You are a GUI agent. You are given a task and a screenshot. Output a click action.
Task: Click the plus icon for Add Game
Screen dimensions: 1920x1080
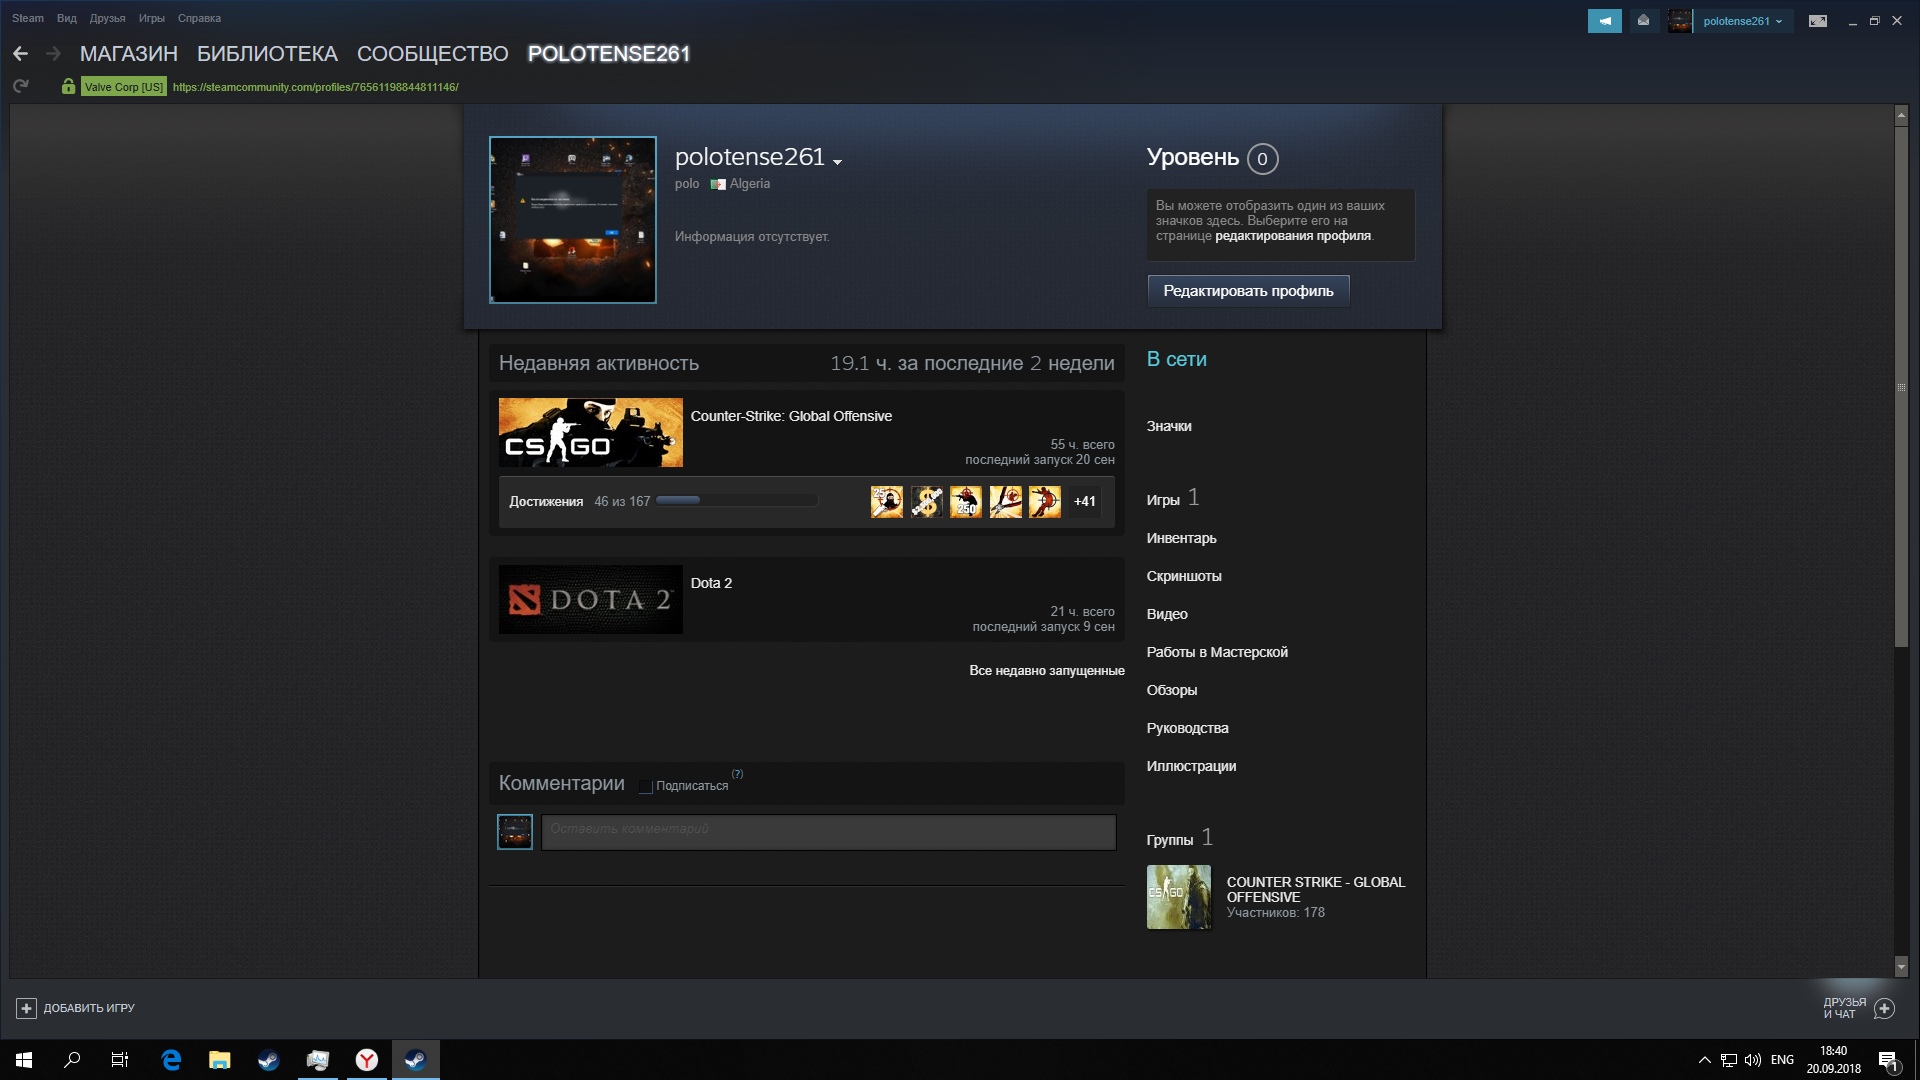(27, 1008)
